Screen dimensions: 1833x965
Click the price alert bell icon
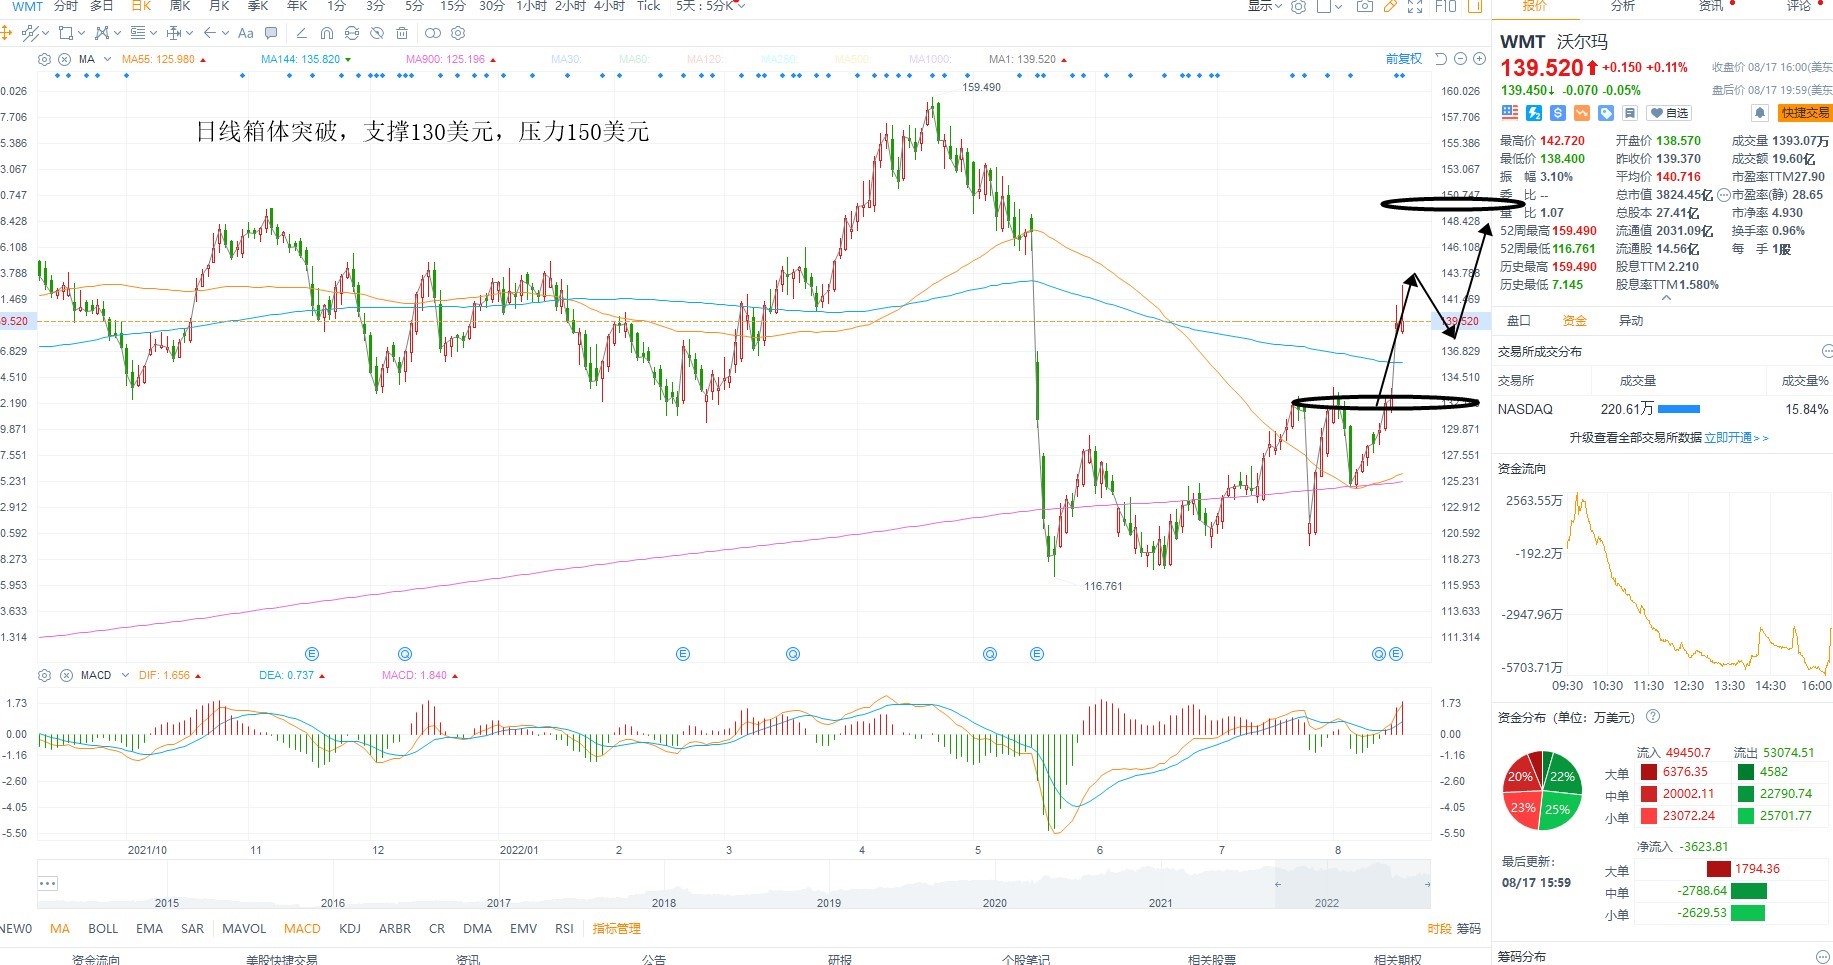click(1759, 113)
